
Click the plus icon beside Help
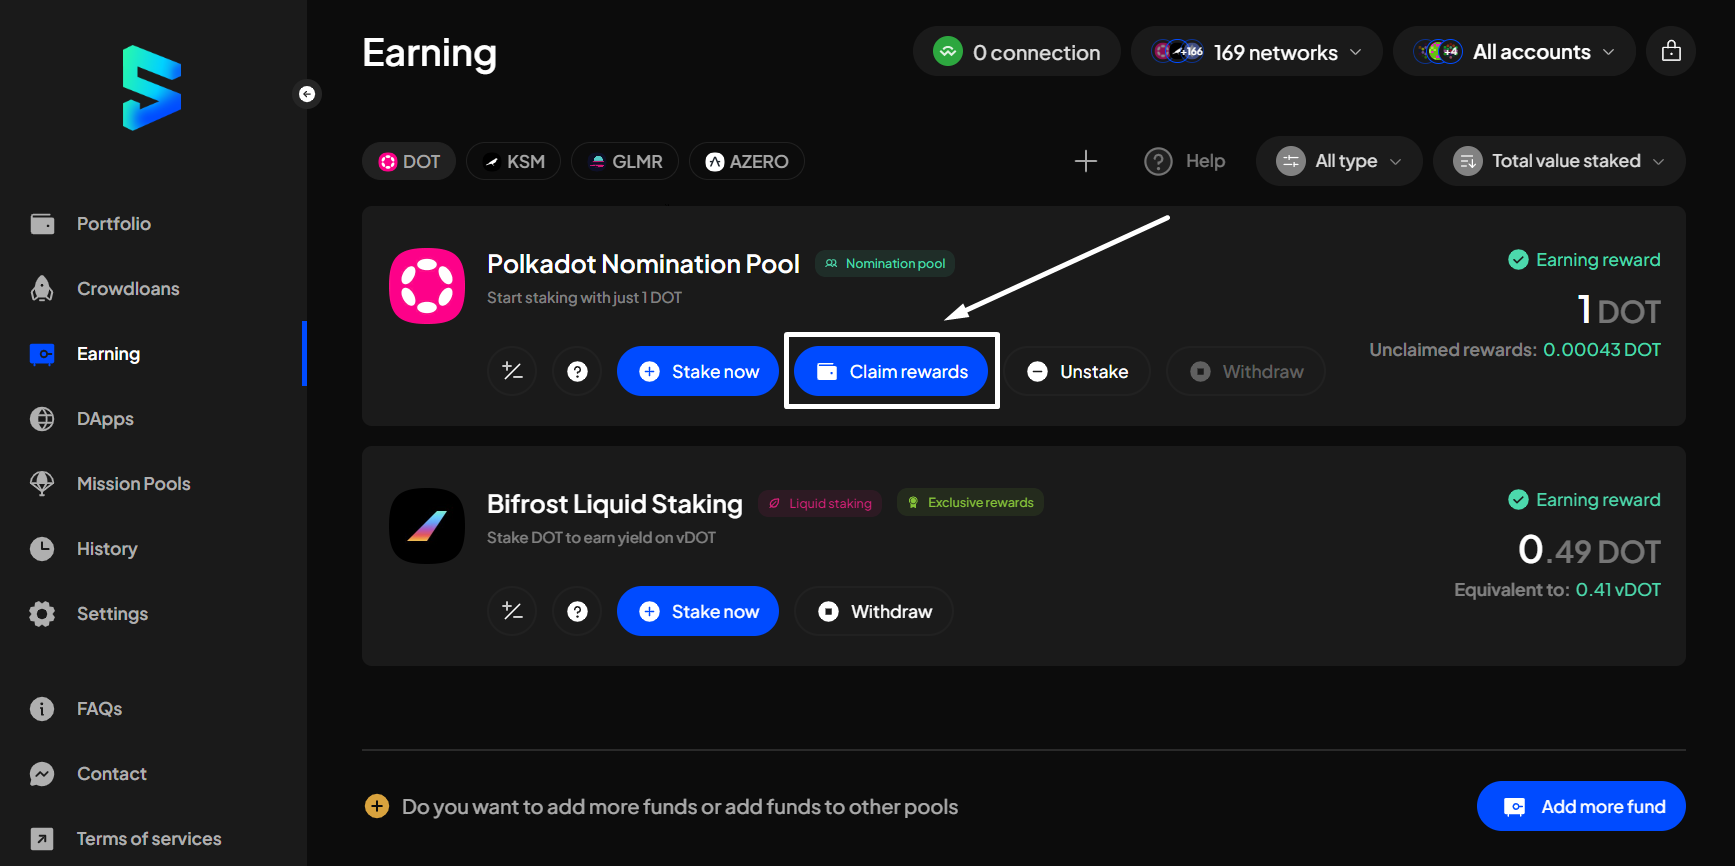pos(1086,161)
